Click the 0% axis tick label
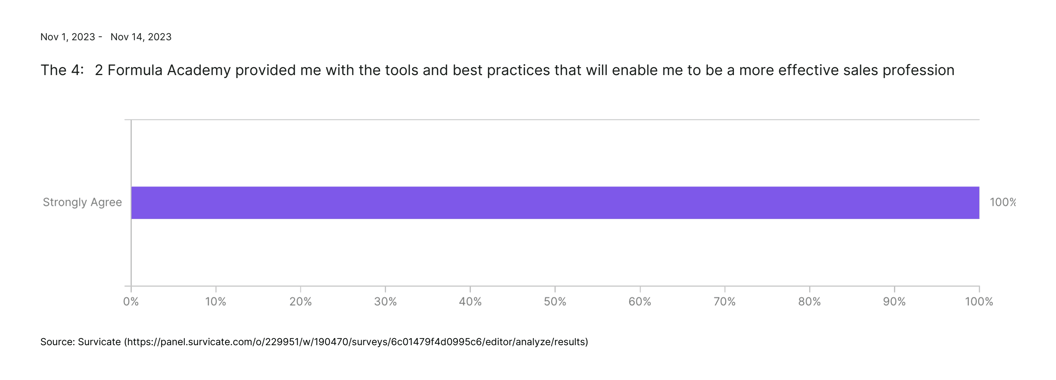The image size is (1056, 380). click(131, 302)
